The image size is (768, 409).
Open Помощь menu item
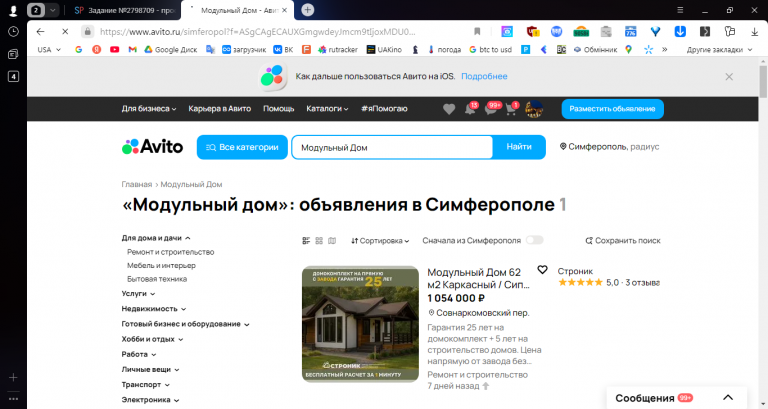pos(278,109)
